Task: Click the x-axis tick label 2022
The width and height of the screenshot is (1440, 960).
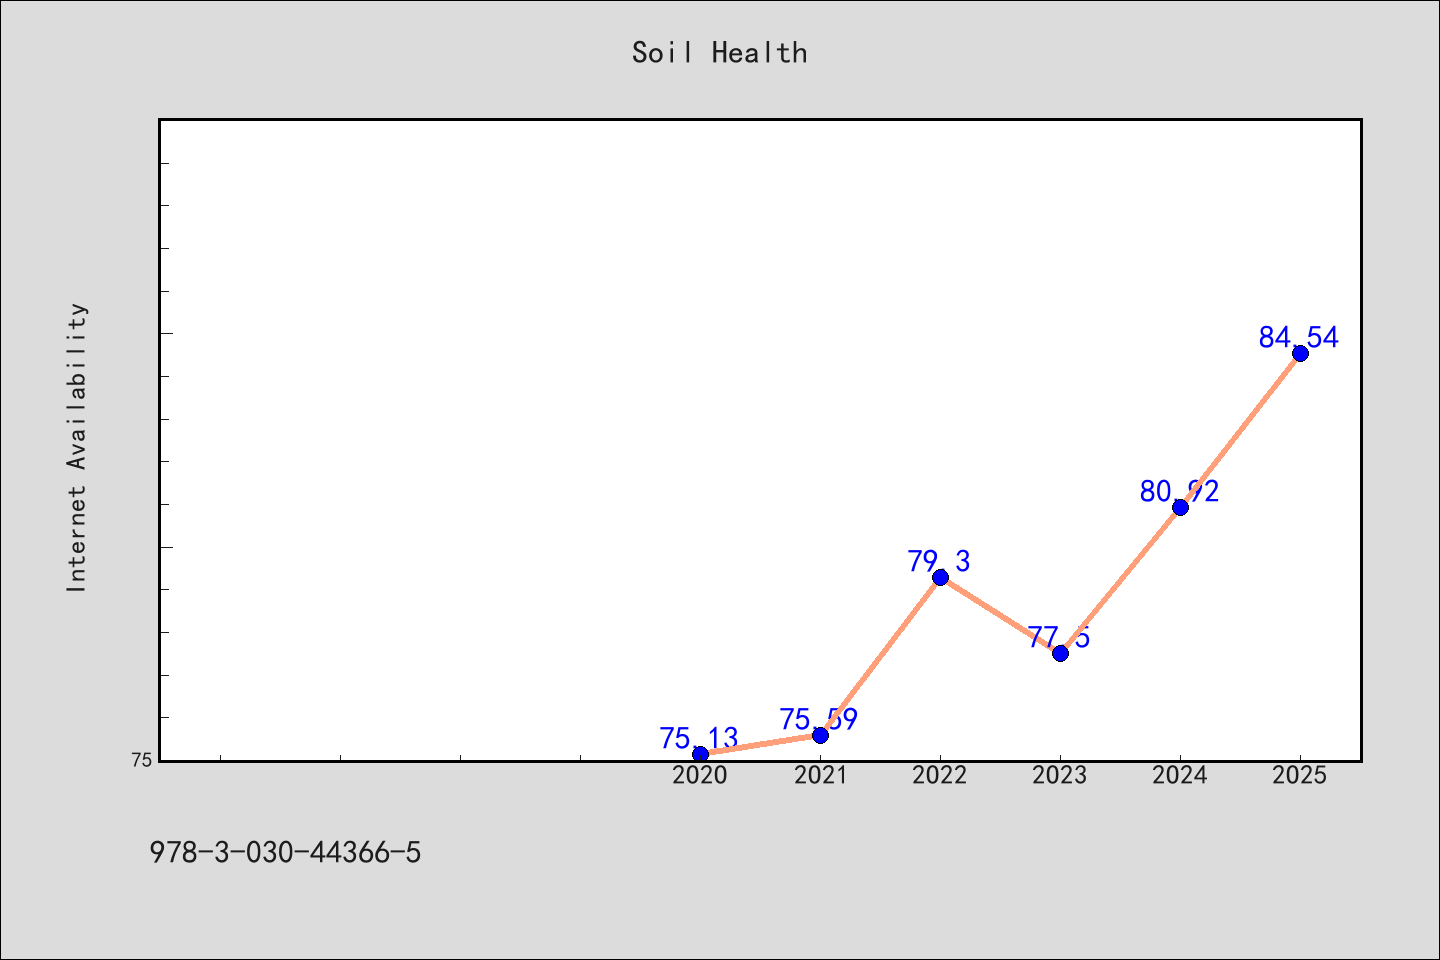Action: point(940,775)
